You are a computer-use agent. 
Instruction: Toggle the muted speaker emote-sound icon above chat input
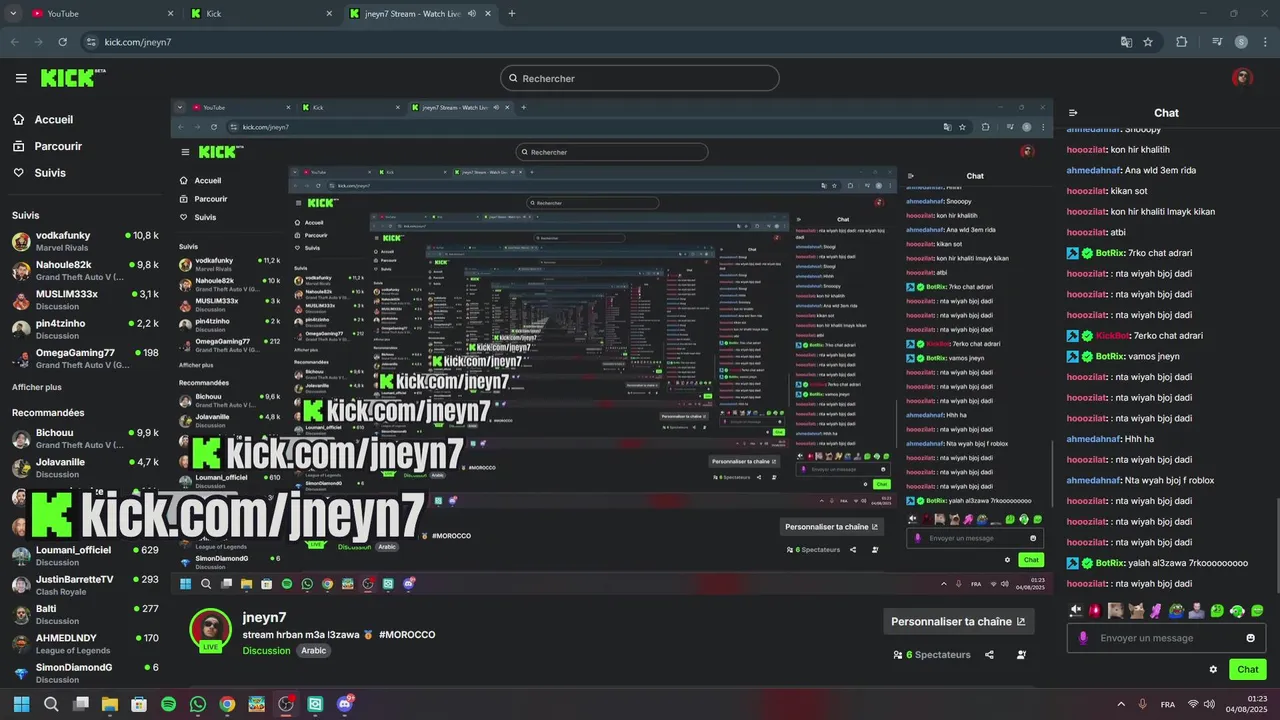point(1076,610)
